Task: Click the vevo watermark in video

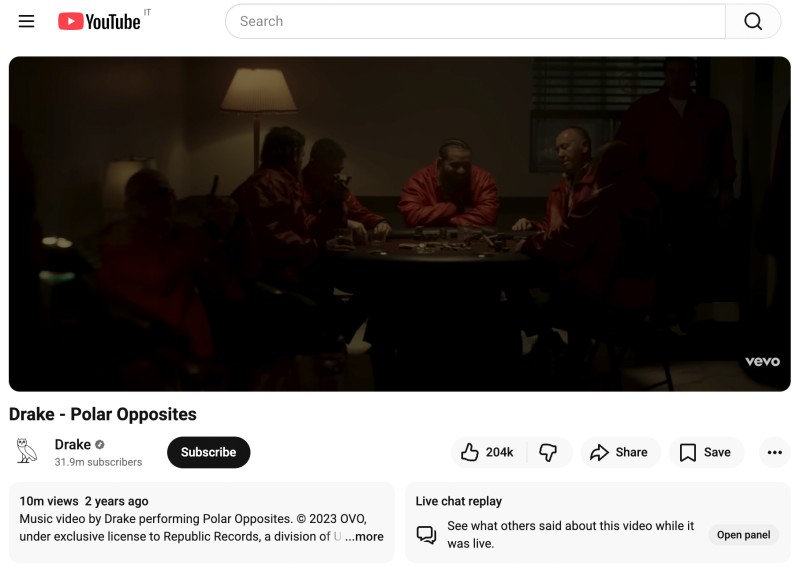Action: tap(762, 361)
